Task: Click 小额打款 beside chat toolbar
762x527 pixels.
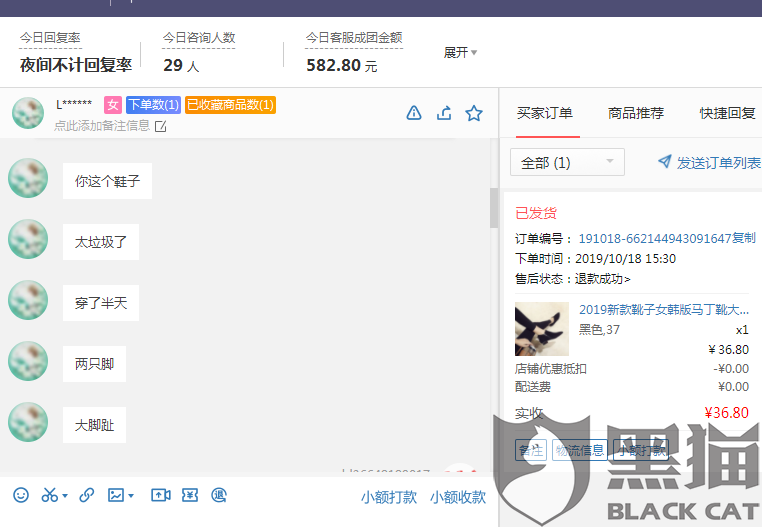Action: (389, 497)
